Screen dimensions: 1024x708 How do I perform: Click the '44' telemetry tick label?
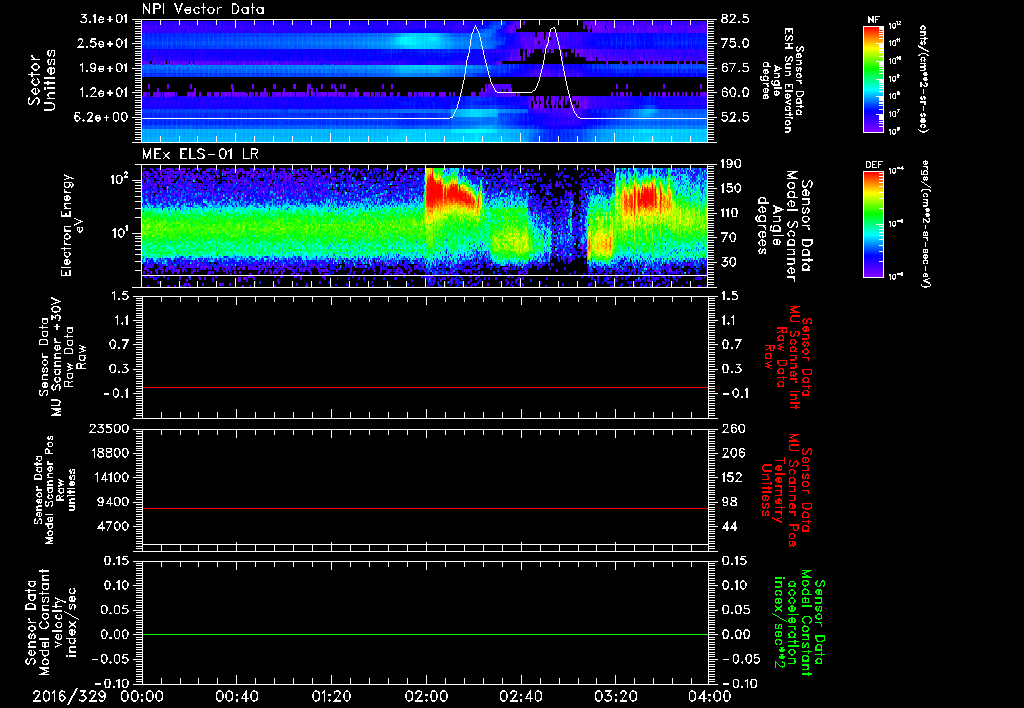pos(728,526)
